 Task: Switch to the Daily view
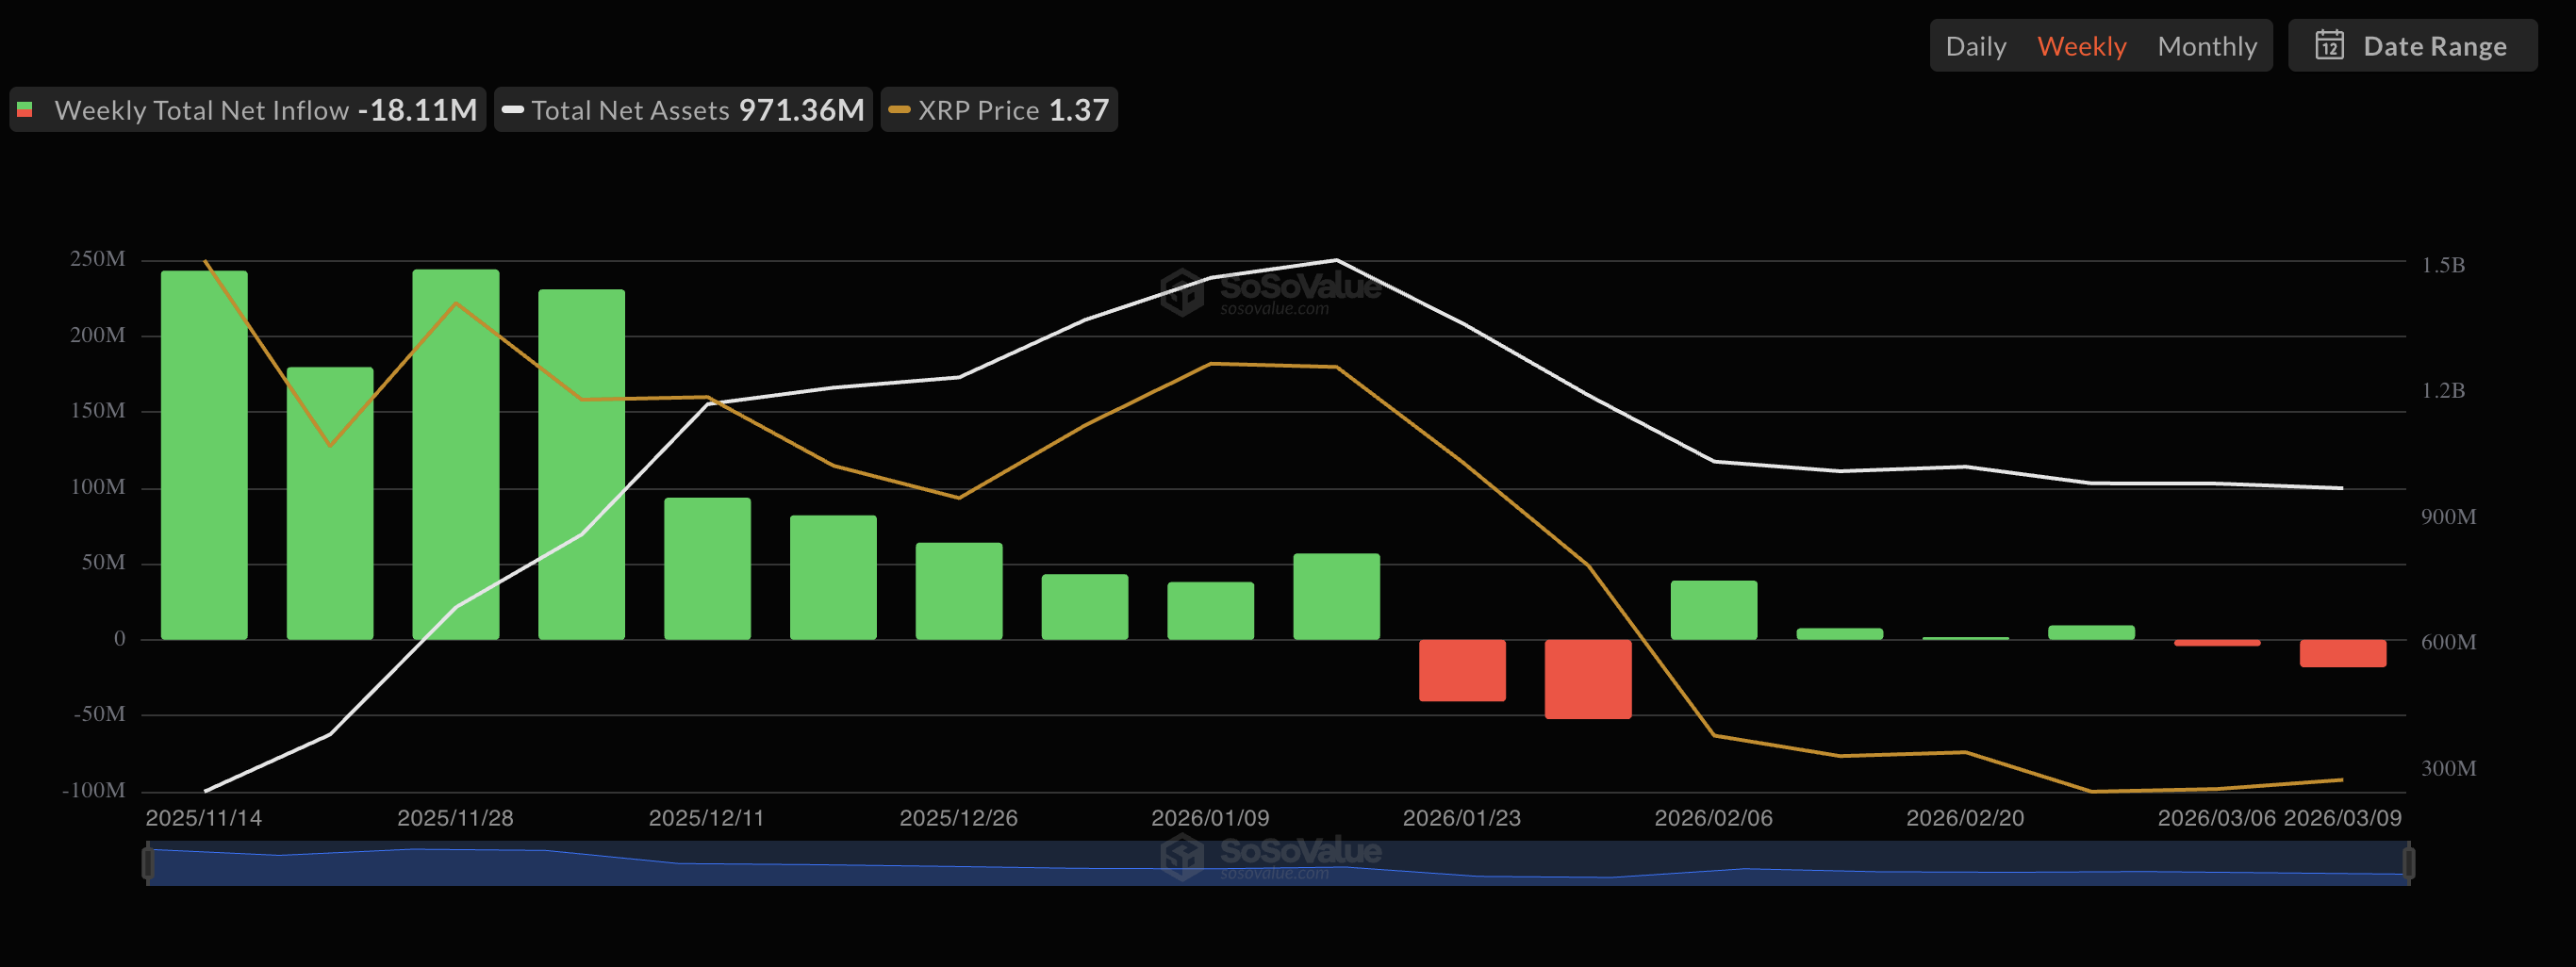tap(1975, 46)
